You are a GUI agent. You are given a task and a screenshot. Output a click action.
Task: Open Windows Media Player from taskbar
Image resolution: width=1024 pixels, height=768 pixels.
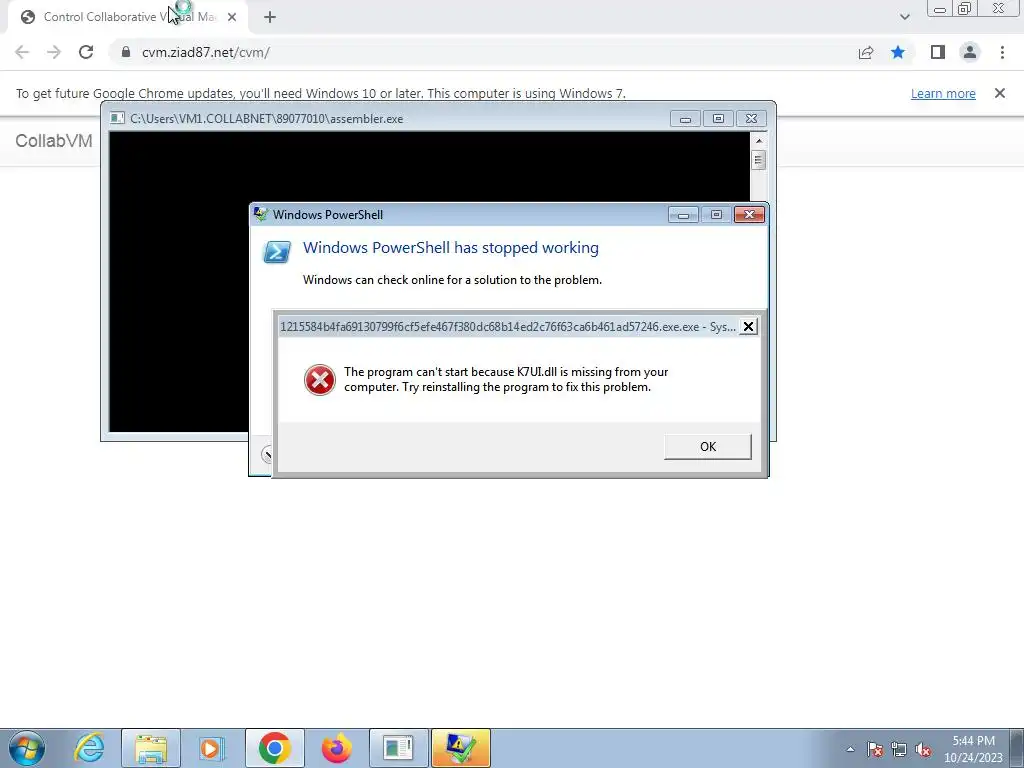(x=211, y=748)
